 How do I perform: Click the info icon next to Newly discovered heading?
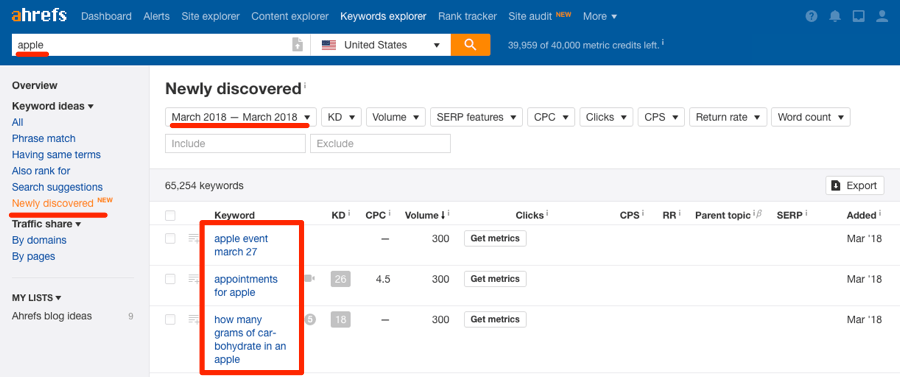305,85
